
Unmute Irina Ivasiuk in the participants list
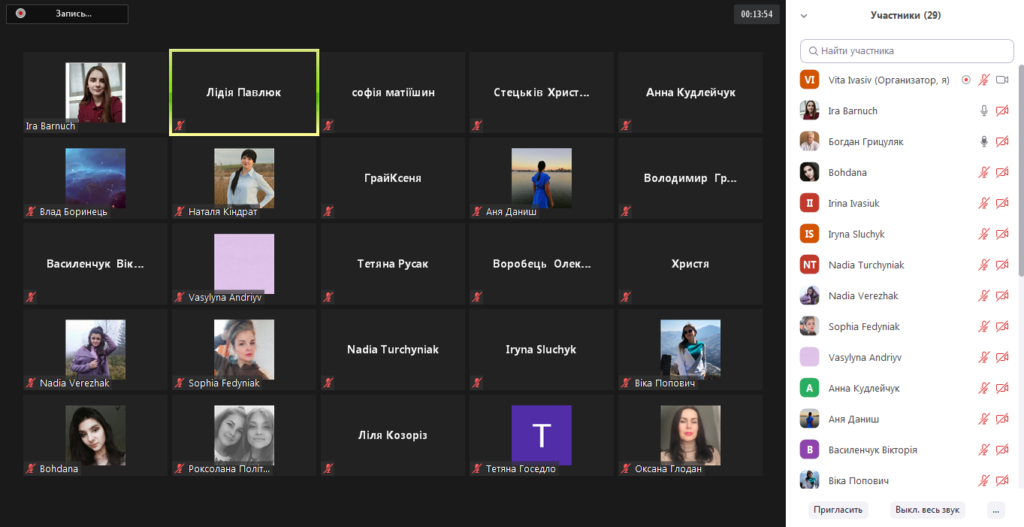[x=984, y=204]
